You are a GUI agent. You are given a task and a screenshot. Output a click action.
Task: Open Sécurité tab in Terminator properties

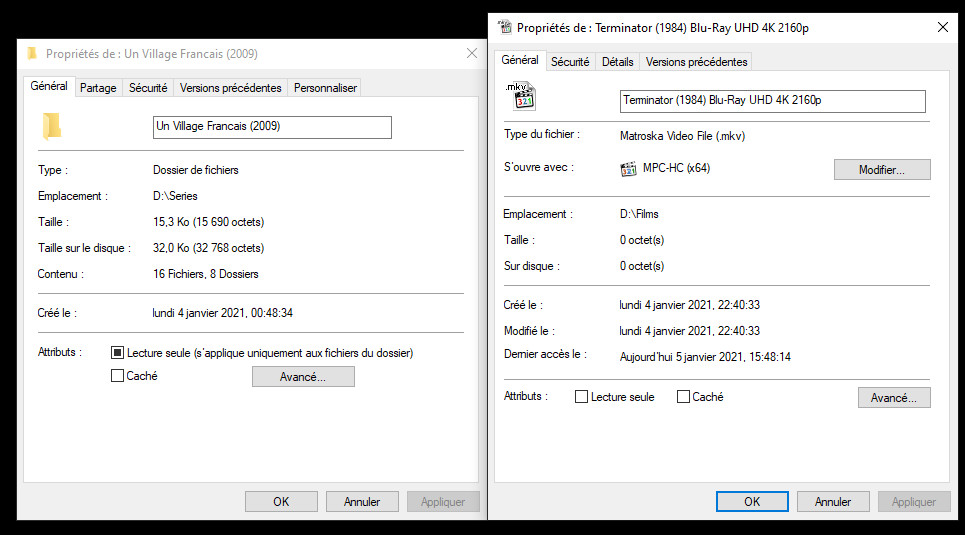point(570,62)
